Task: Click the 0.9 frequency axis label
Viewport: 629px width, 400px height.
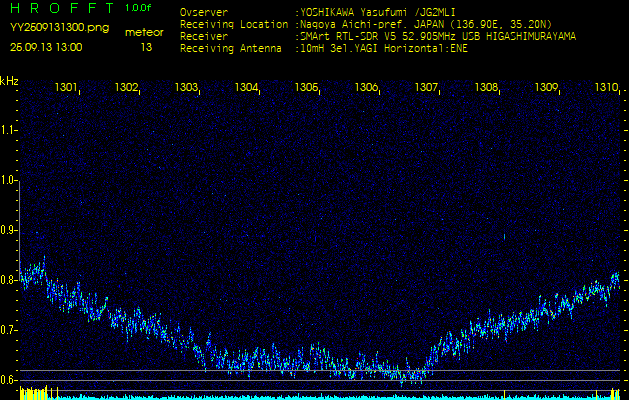Action: [8, 230]
